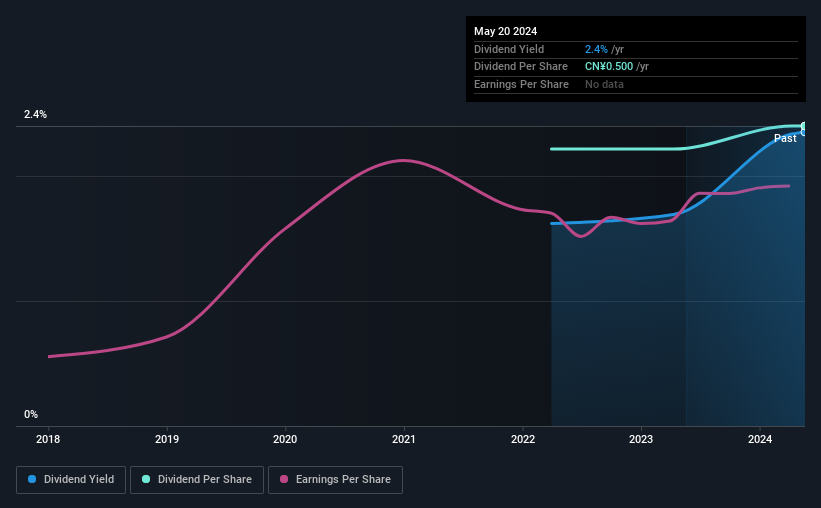The height and width of the screenshot is (508, 821).
Task: Click the May 20 2024 tooltip date
Action: (x=505, y=31)
